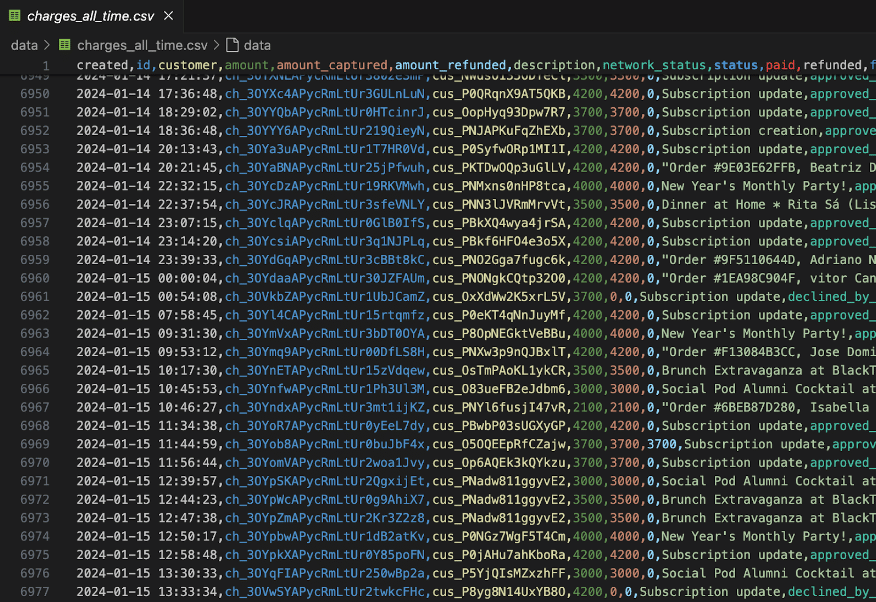Click the CSV file icon in the tab

(x=15, y=16)
